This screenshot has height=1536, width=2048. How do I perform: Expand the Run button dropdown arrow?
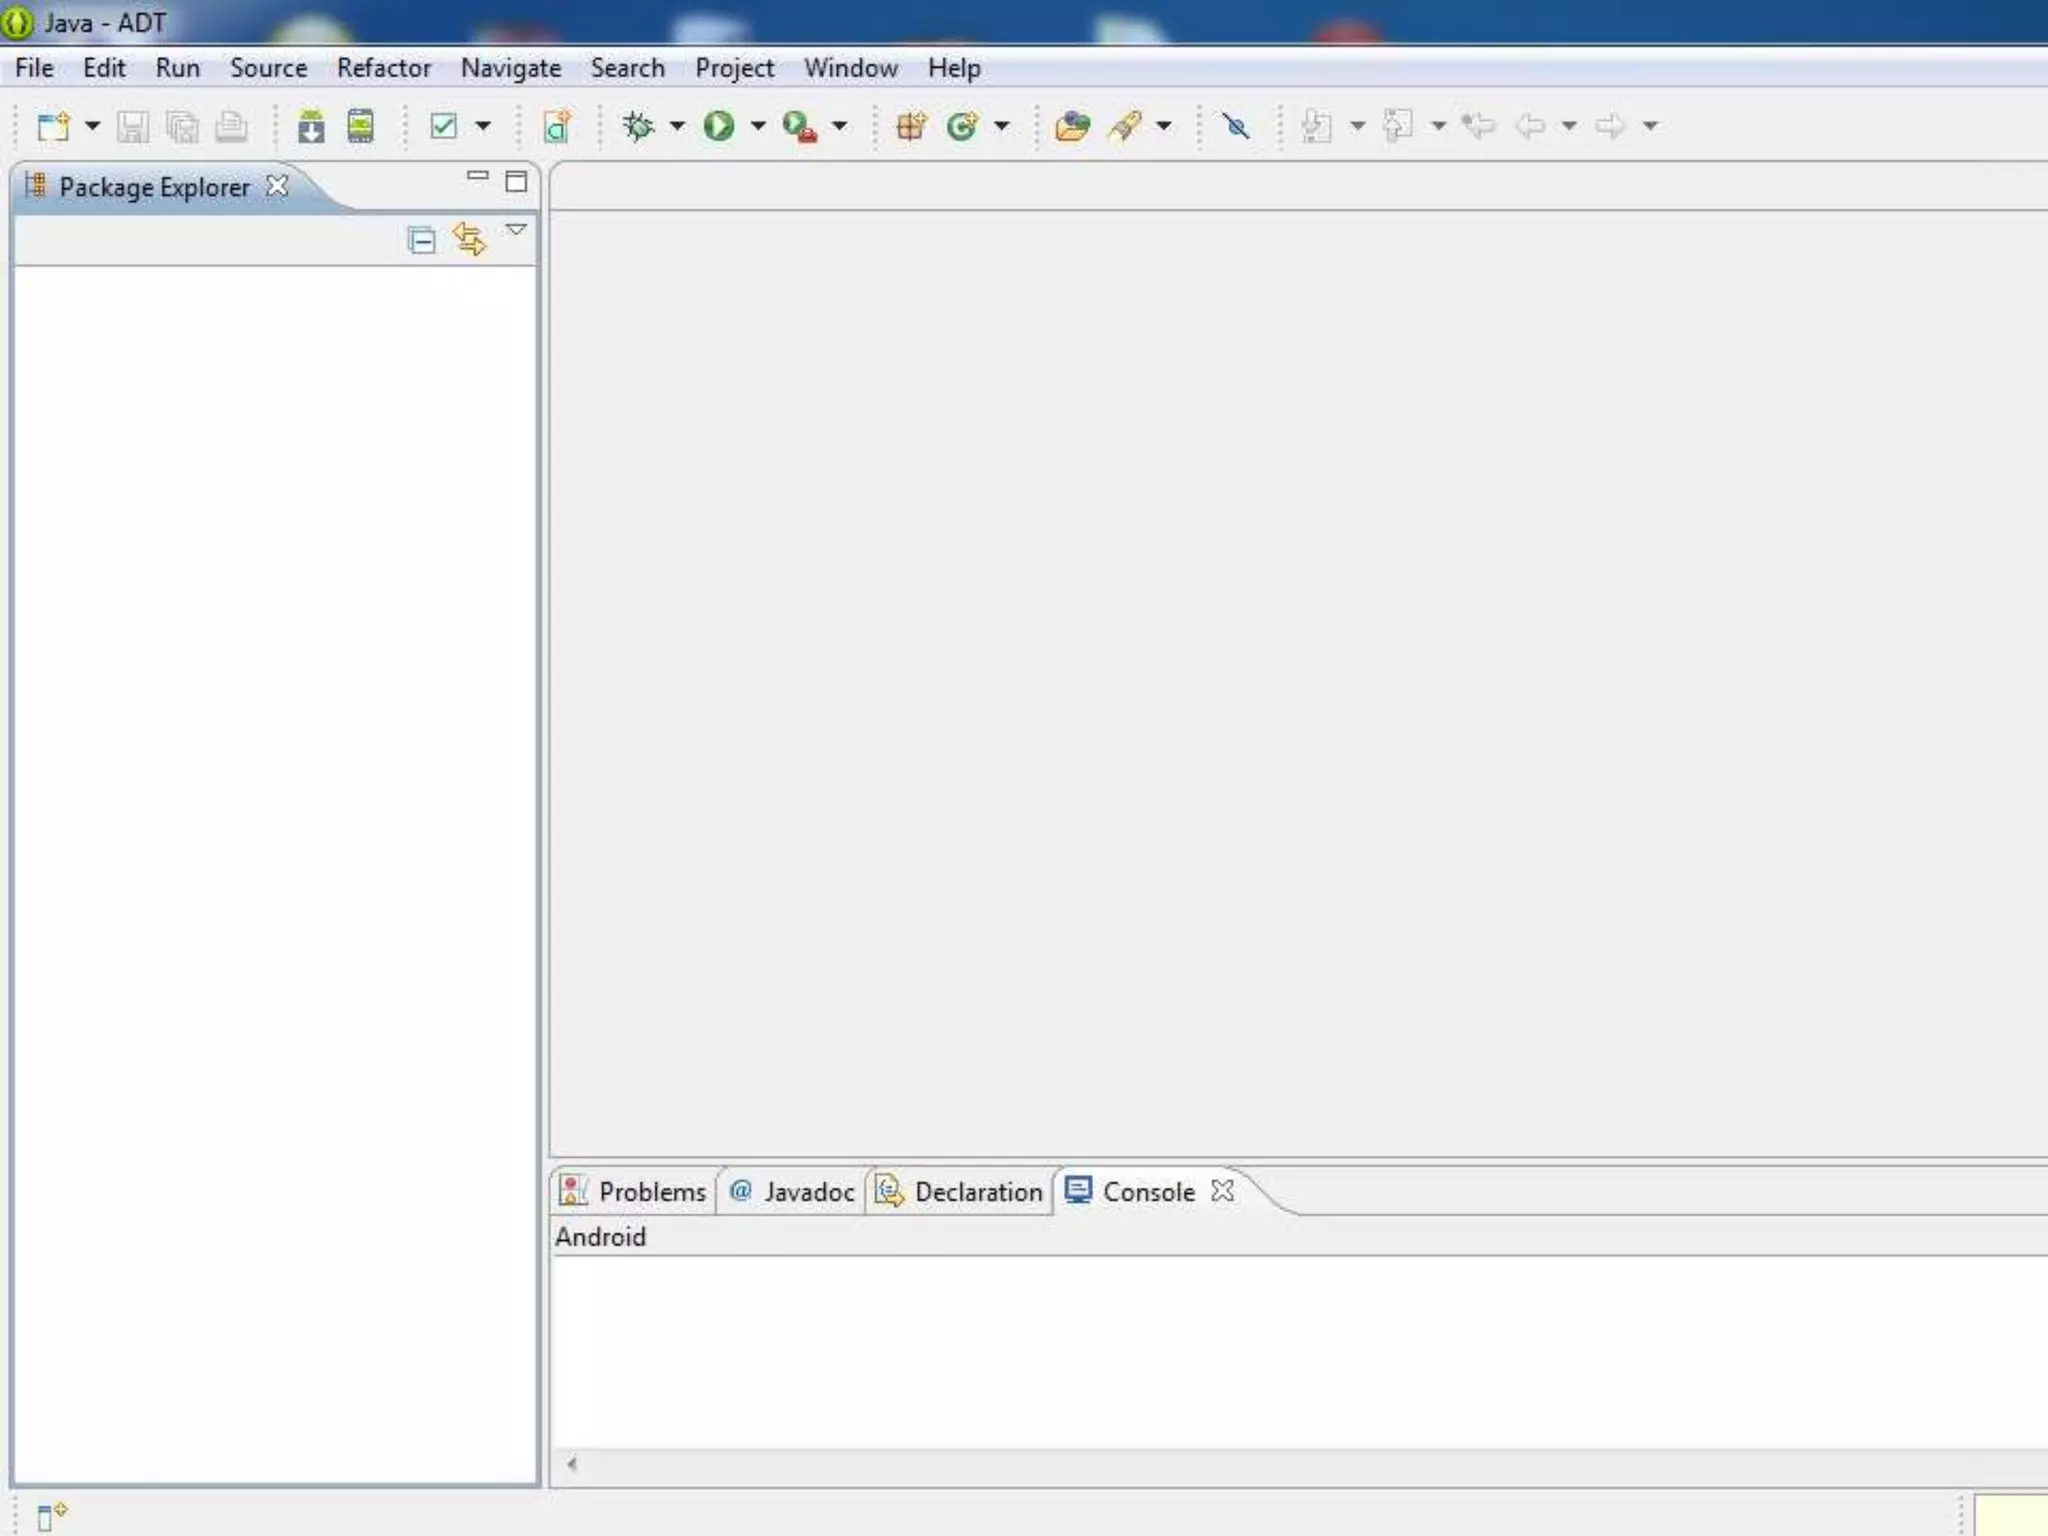click(x=758, y=126)
